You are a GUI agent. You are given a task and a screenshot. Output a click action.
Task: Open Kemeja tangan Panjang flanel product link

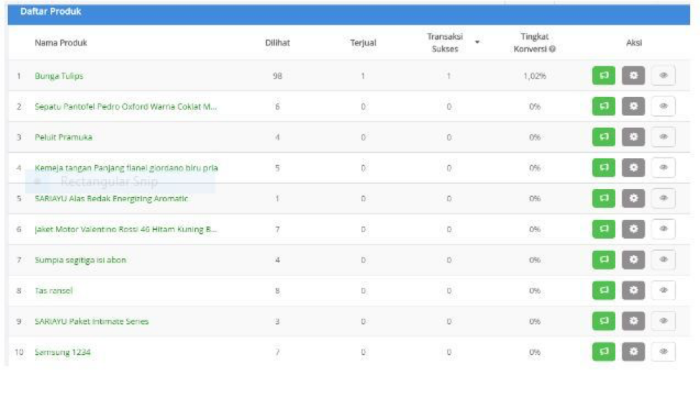[x=126, y=168]
